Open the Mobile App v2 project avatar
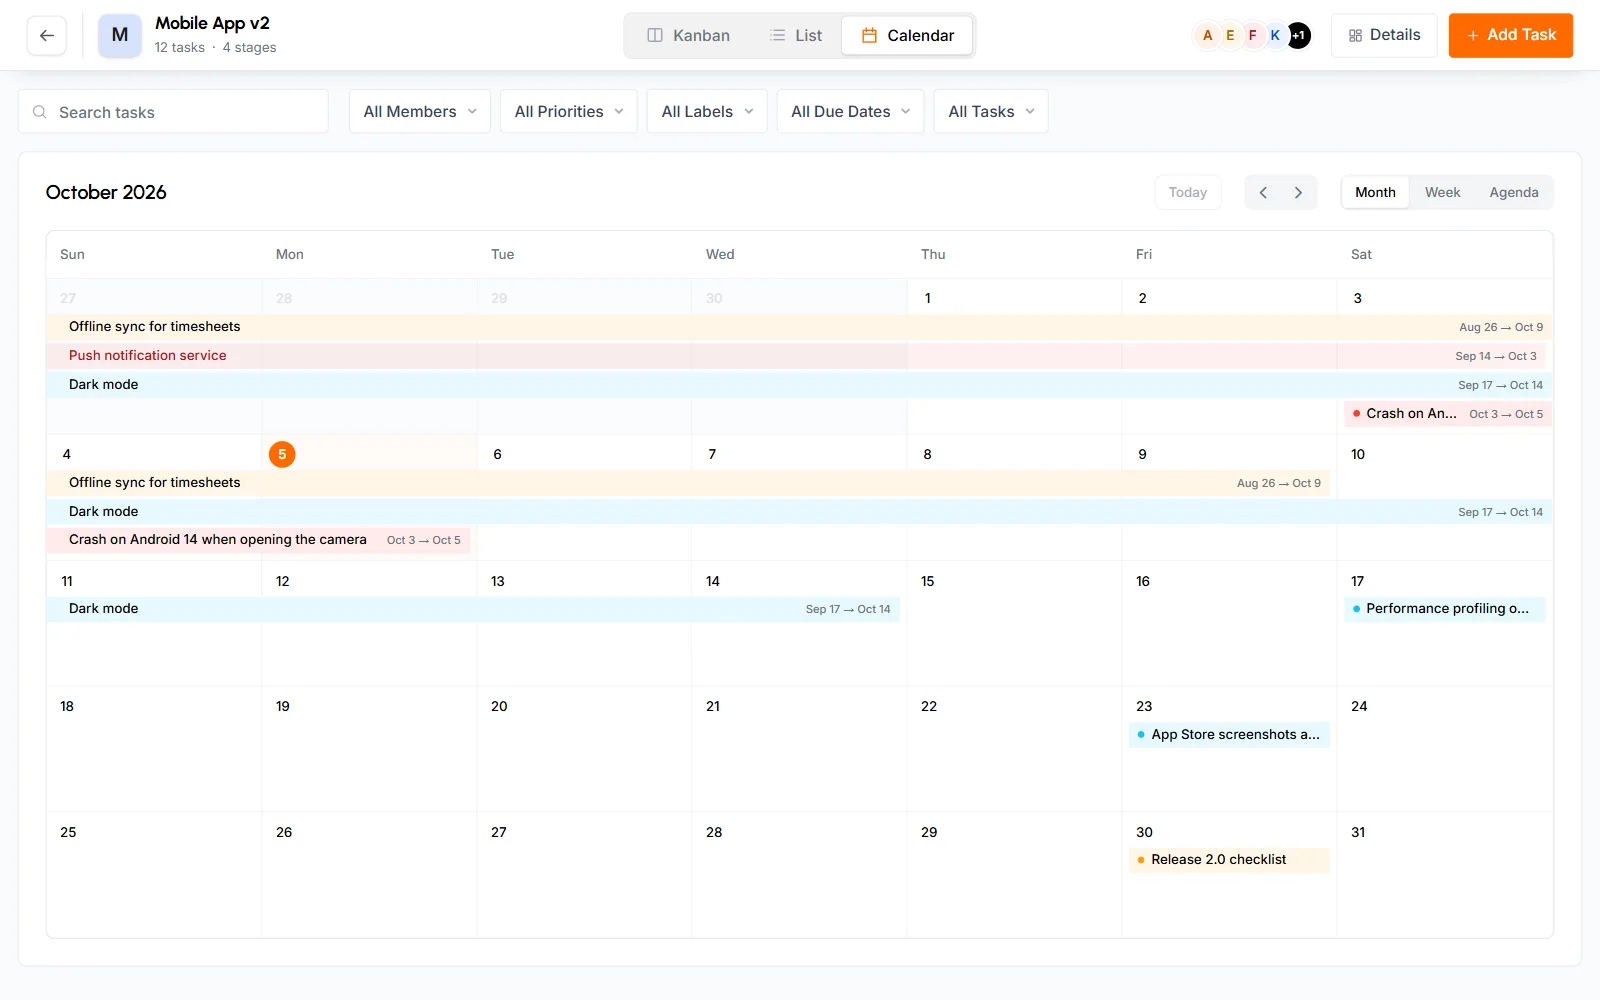Image resolution: width=1600 pixels, height=1000 pixels. click(120, 35)
